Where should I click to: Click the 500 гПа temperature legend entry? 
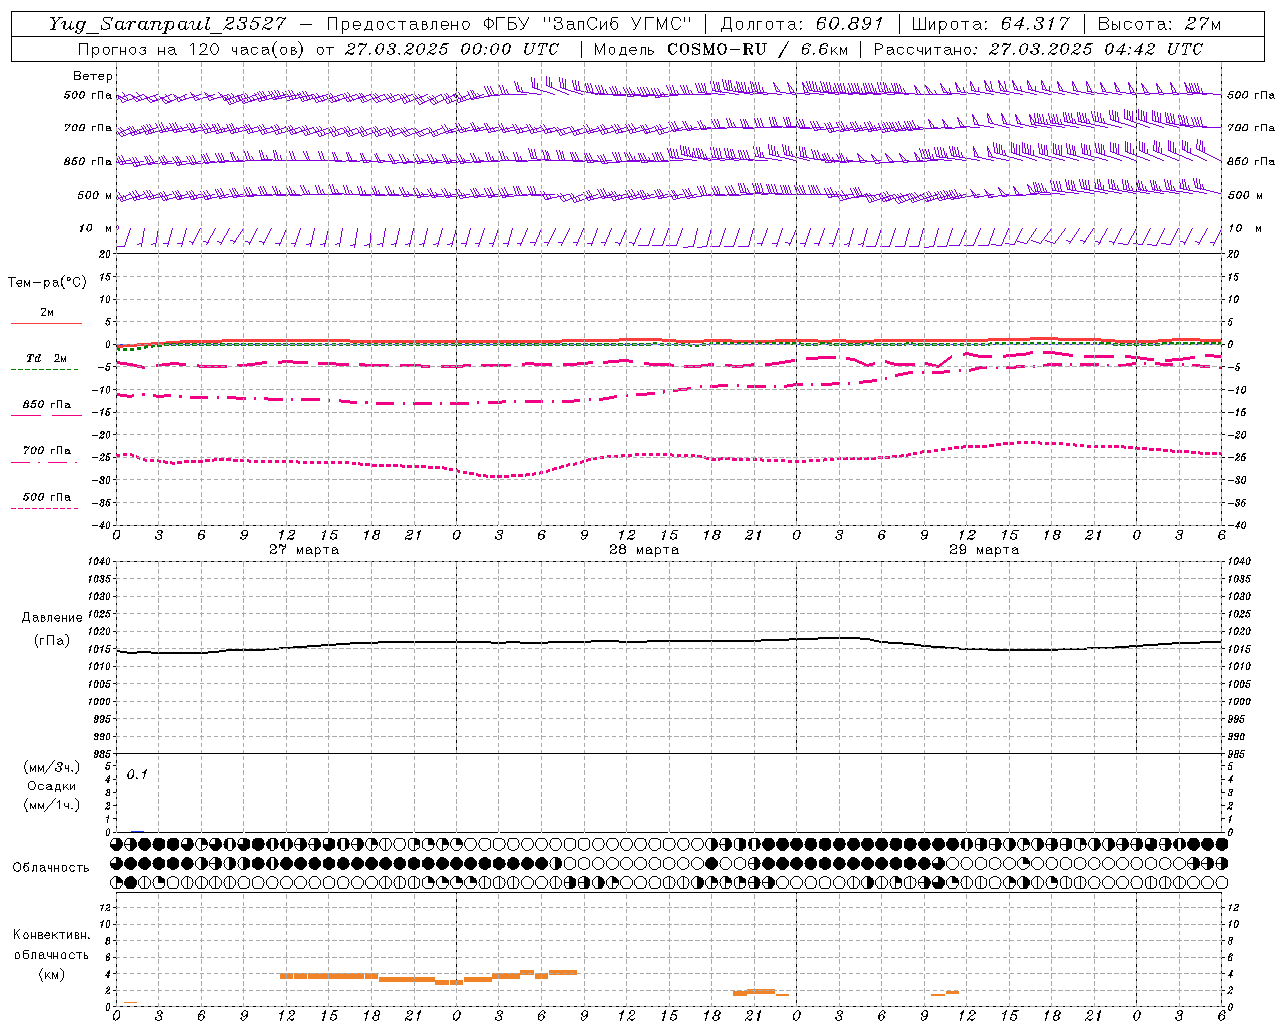(x=47, y=497)
